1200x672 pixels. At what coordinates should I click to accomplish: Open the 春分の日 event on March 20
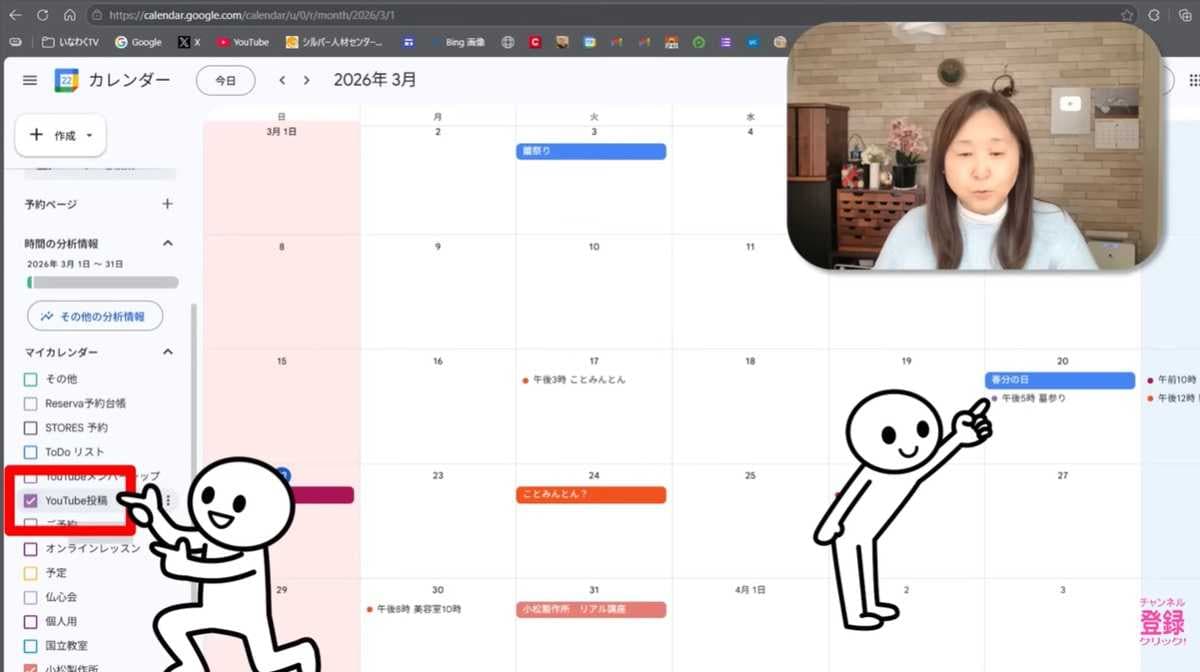tap(1059, 380)
